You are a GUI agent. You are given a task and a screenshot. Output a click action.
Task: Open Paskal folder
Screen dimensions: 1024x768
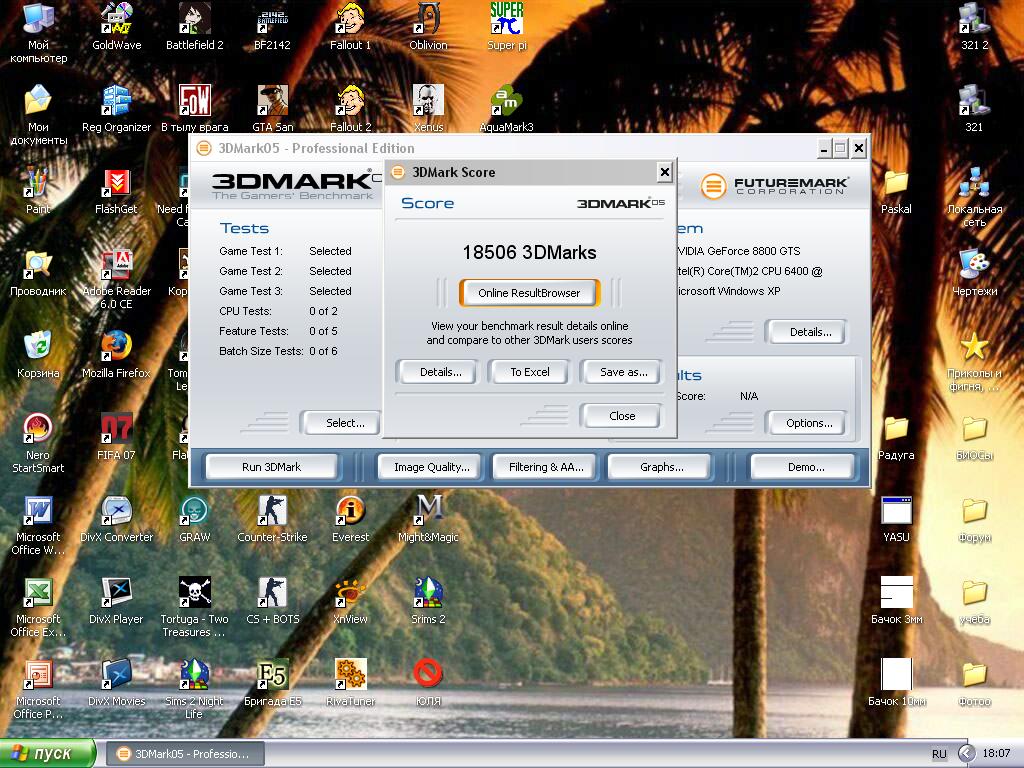pos(896,191)
